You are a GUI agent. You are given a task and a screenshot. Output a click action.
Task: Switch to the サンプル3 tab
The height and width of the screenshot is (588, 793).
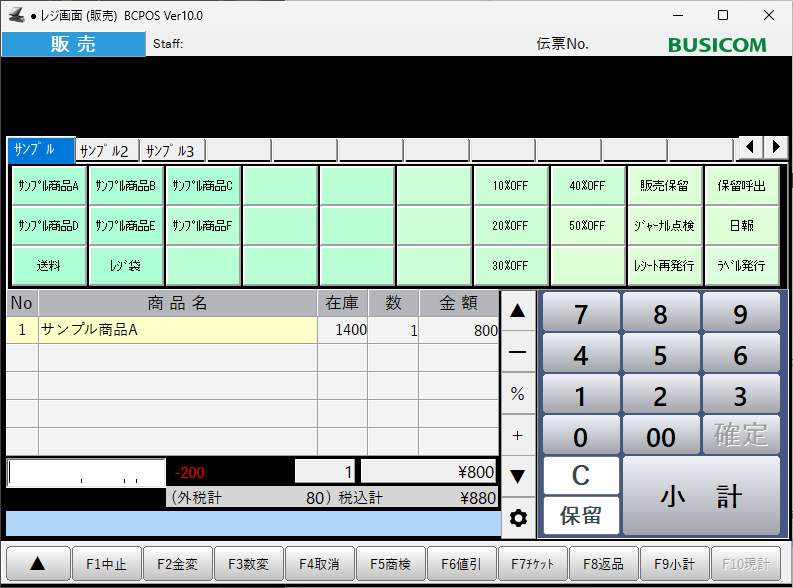point(172,151)
